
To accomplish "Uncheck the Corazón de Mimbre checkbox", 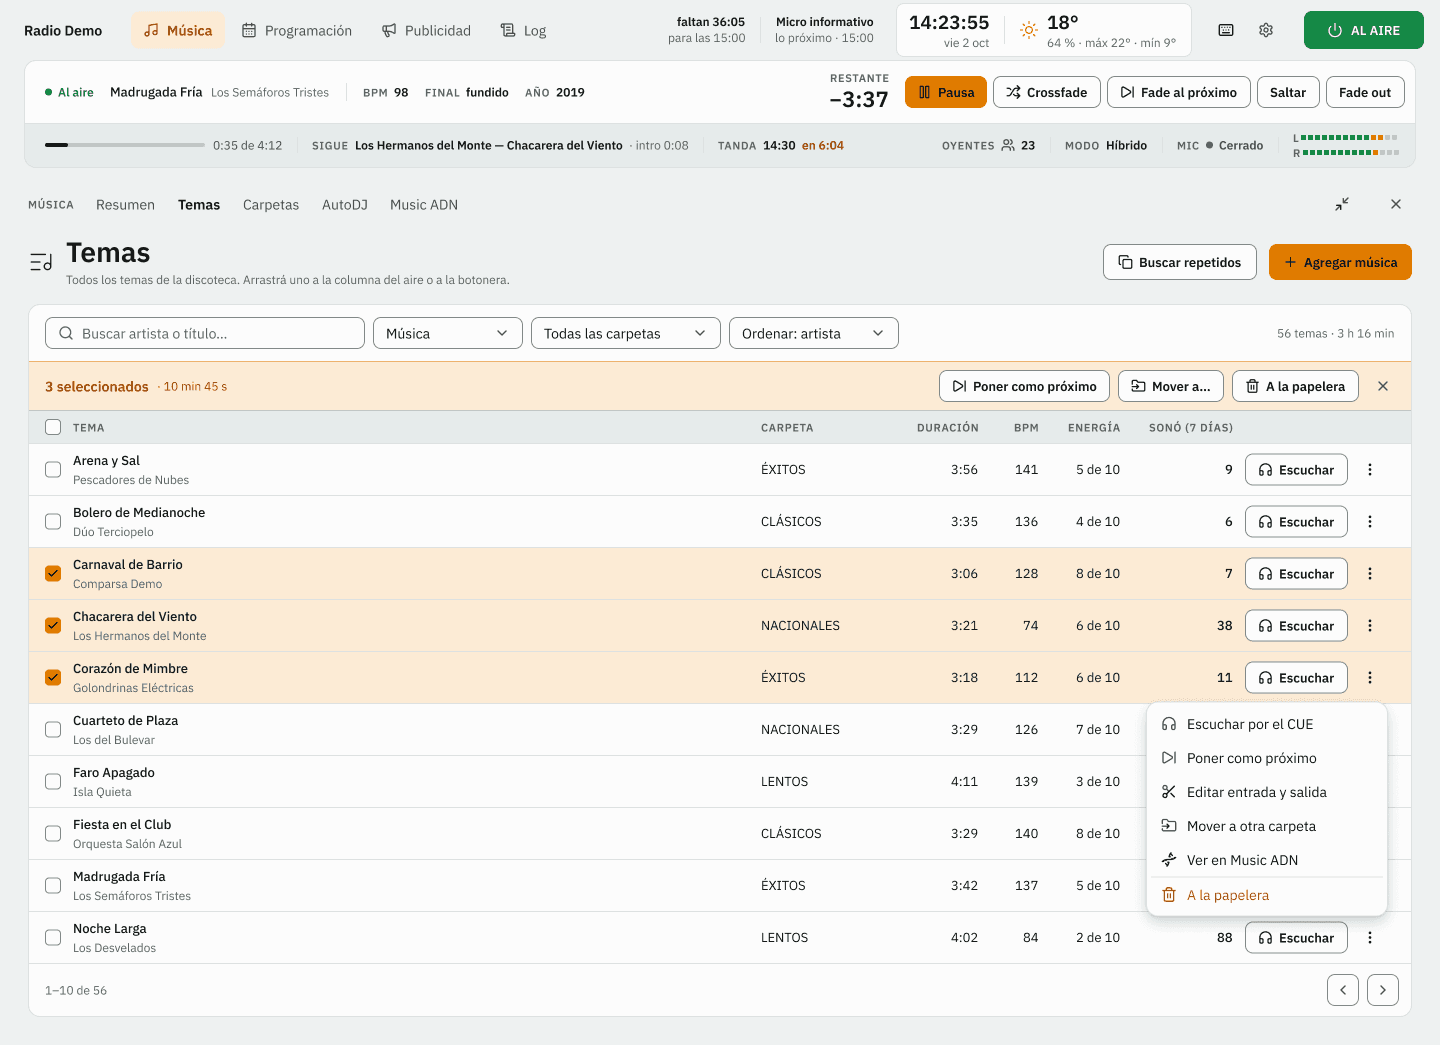I will pyautogui.click(x=53, y=678).
